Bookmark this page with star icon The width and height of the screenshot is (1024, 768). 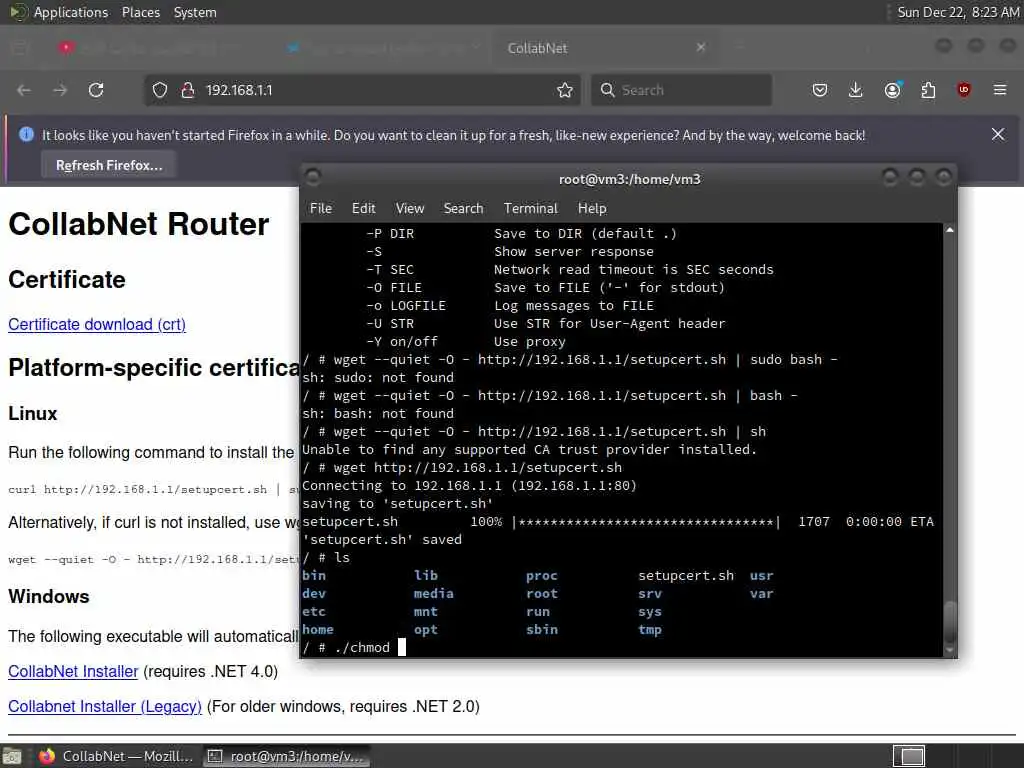[x=565, y=90]
